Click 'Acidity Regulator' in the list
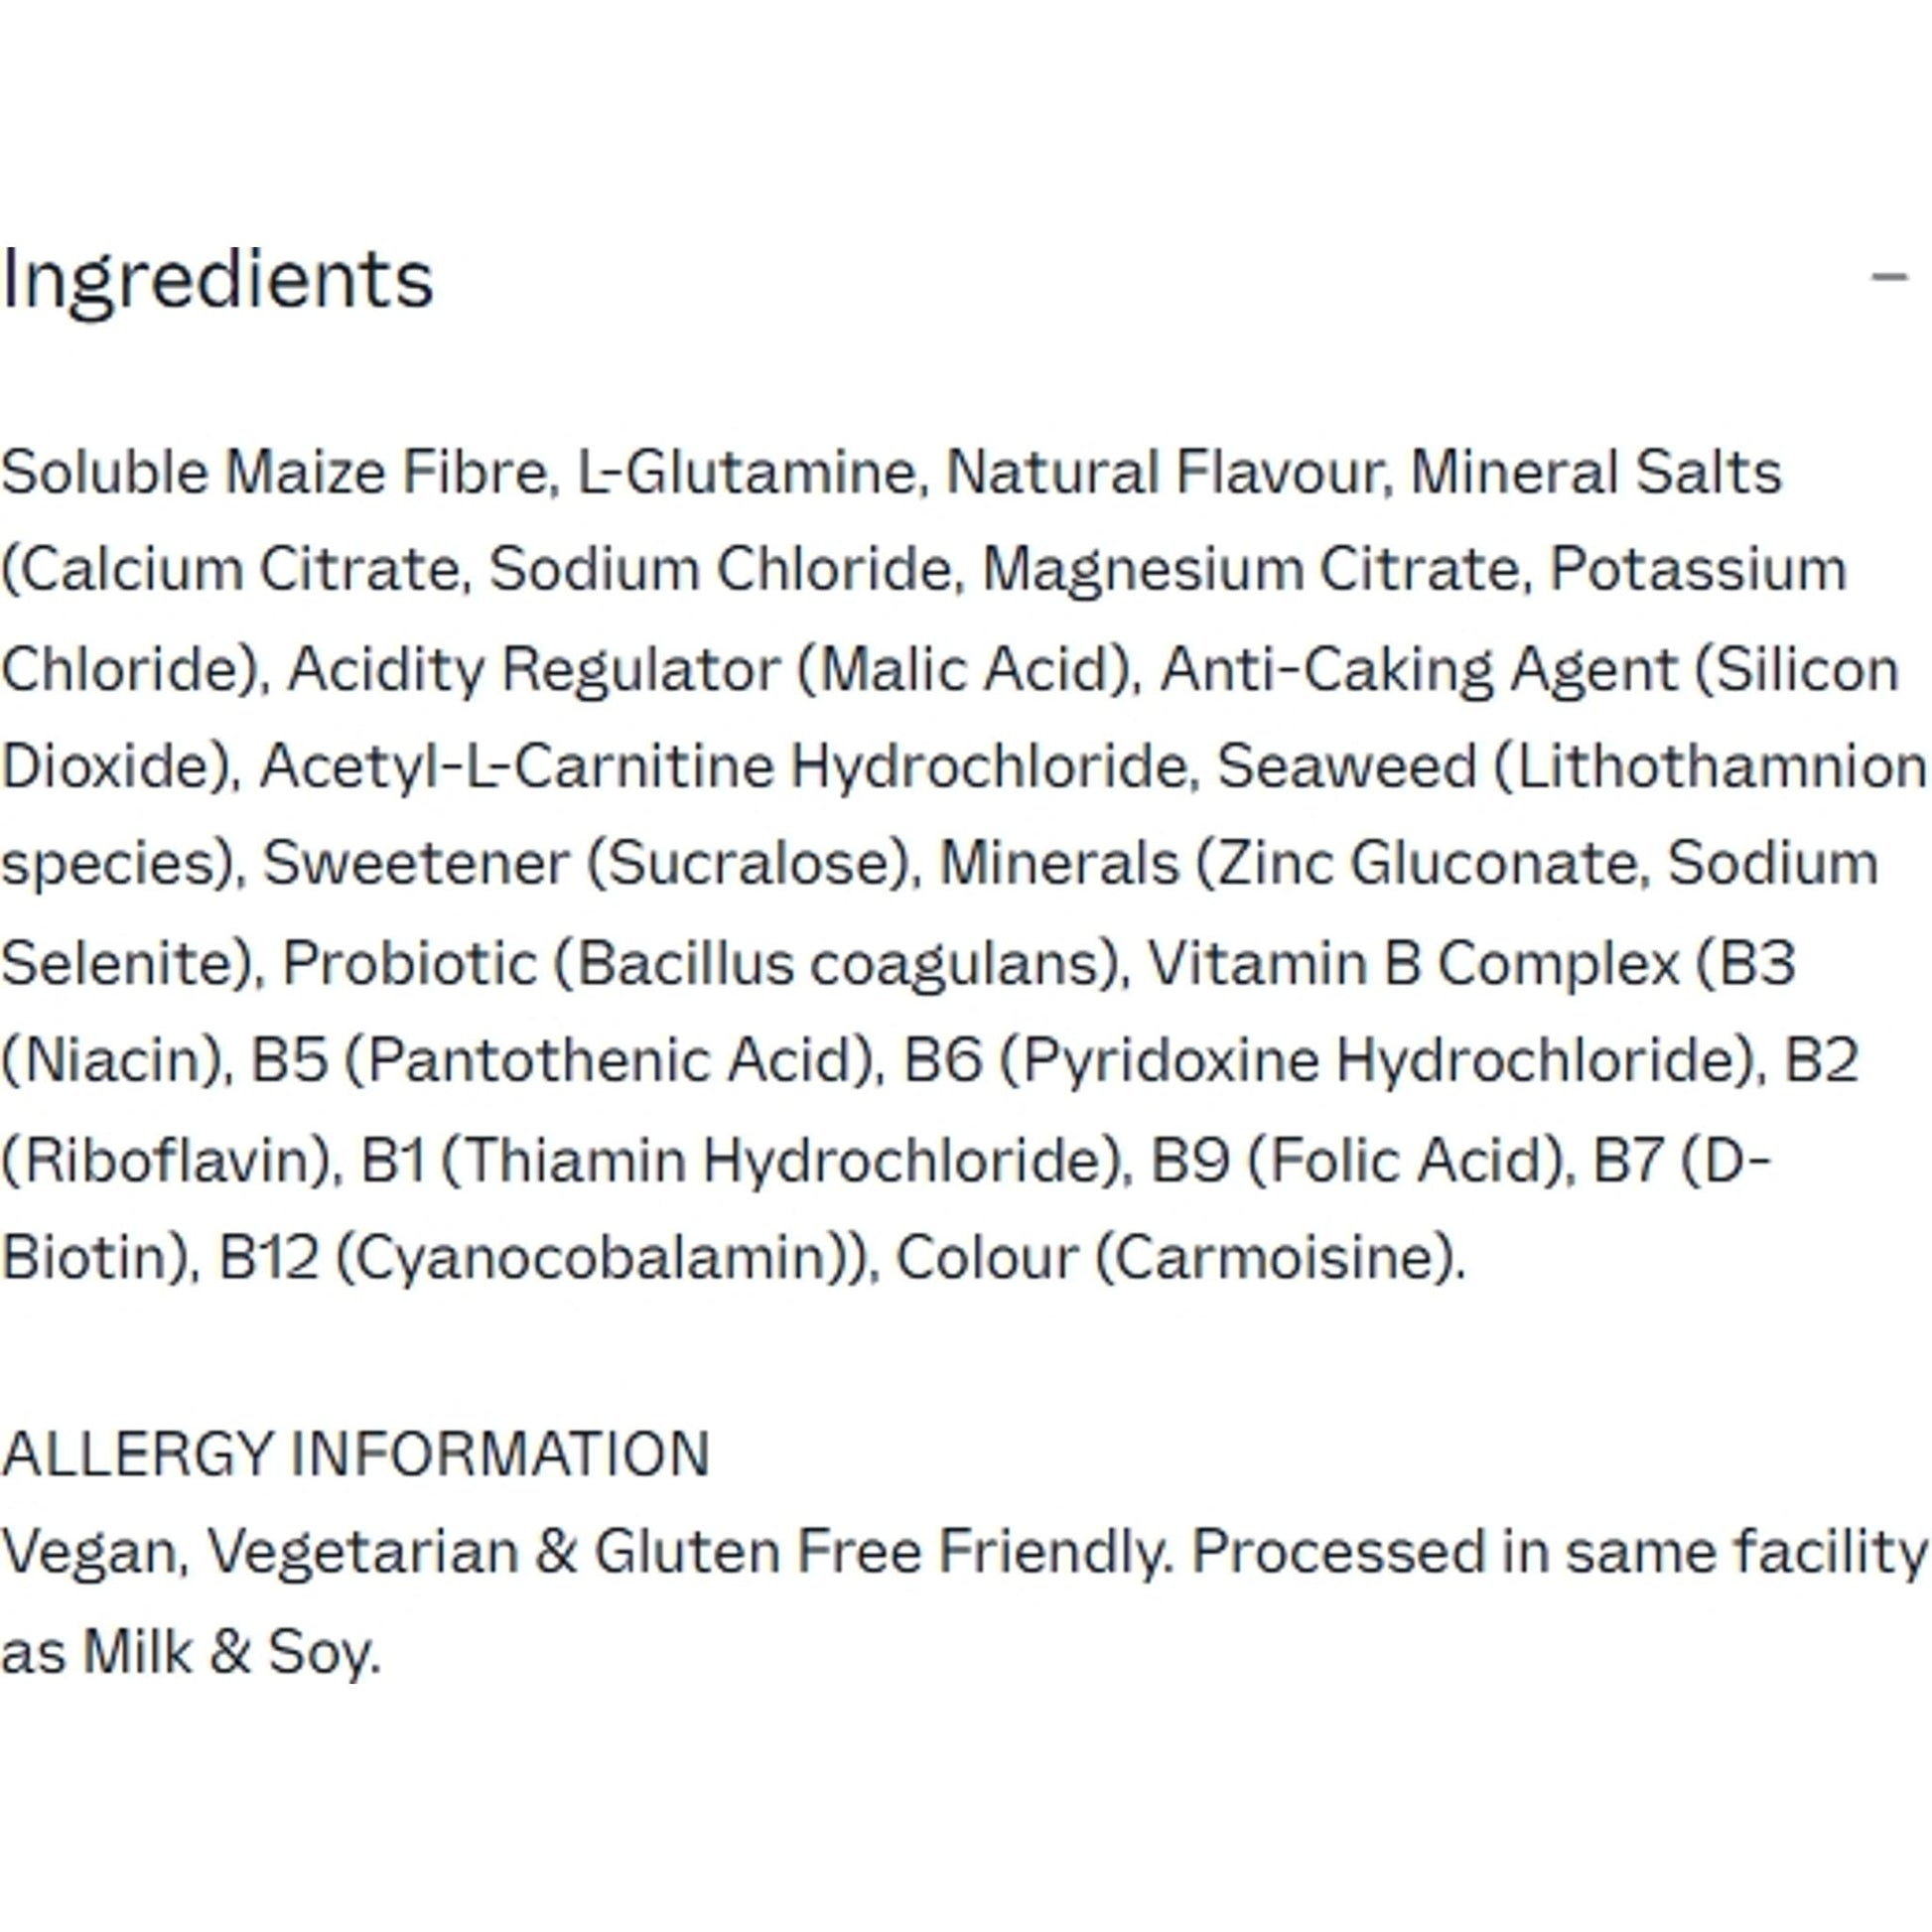Screen dimensions: 1932x1932 tap(533, 668)
